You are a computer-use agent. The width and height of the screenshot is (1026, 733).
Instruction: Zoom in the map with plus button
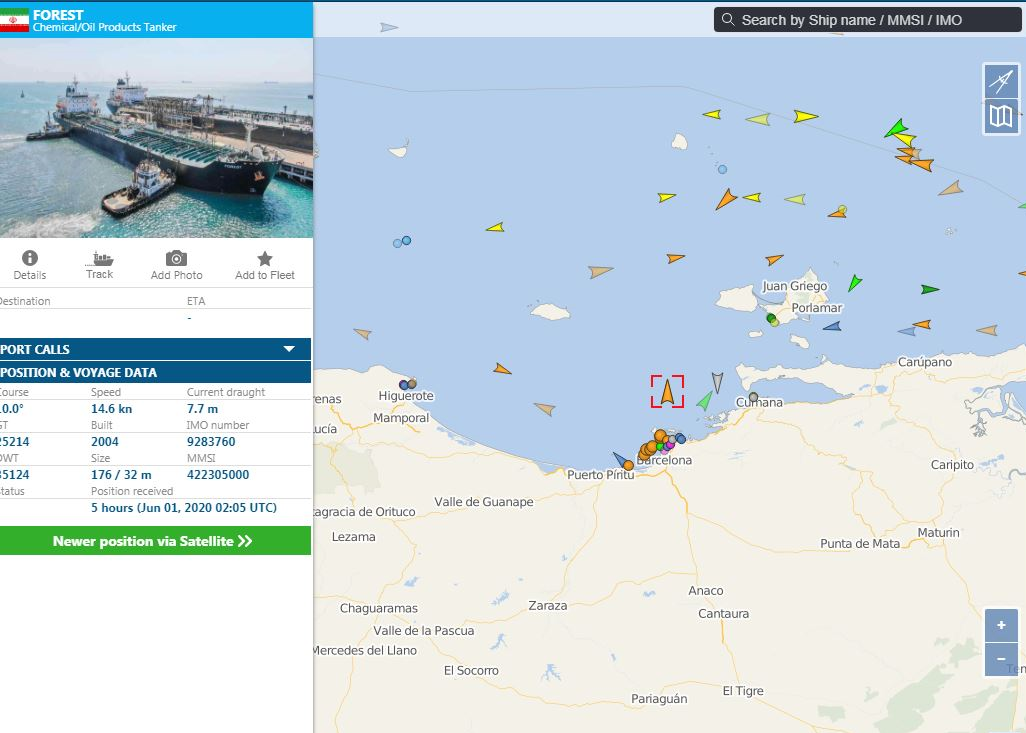point(1001,625)
